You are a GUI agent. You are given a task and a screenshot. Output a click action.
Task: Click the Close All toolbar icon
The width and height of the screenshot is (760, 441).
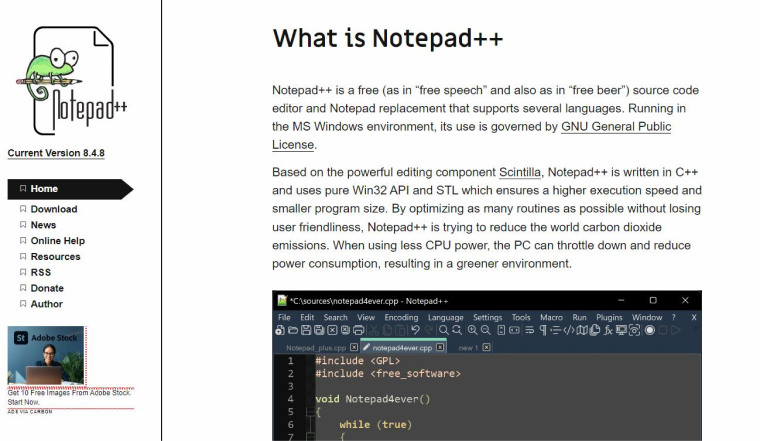pos(345,331)
